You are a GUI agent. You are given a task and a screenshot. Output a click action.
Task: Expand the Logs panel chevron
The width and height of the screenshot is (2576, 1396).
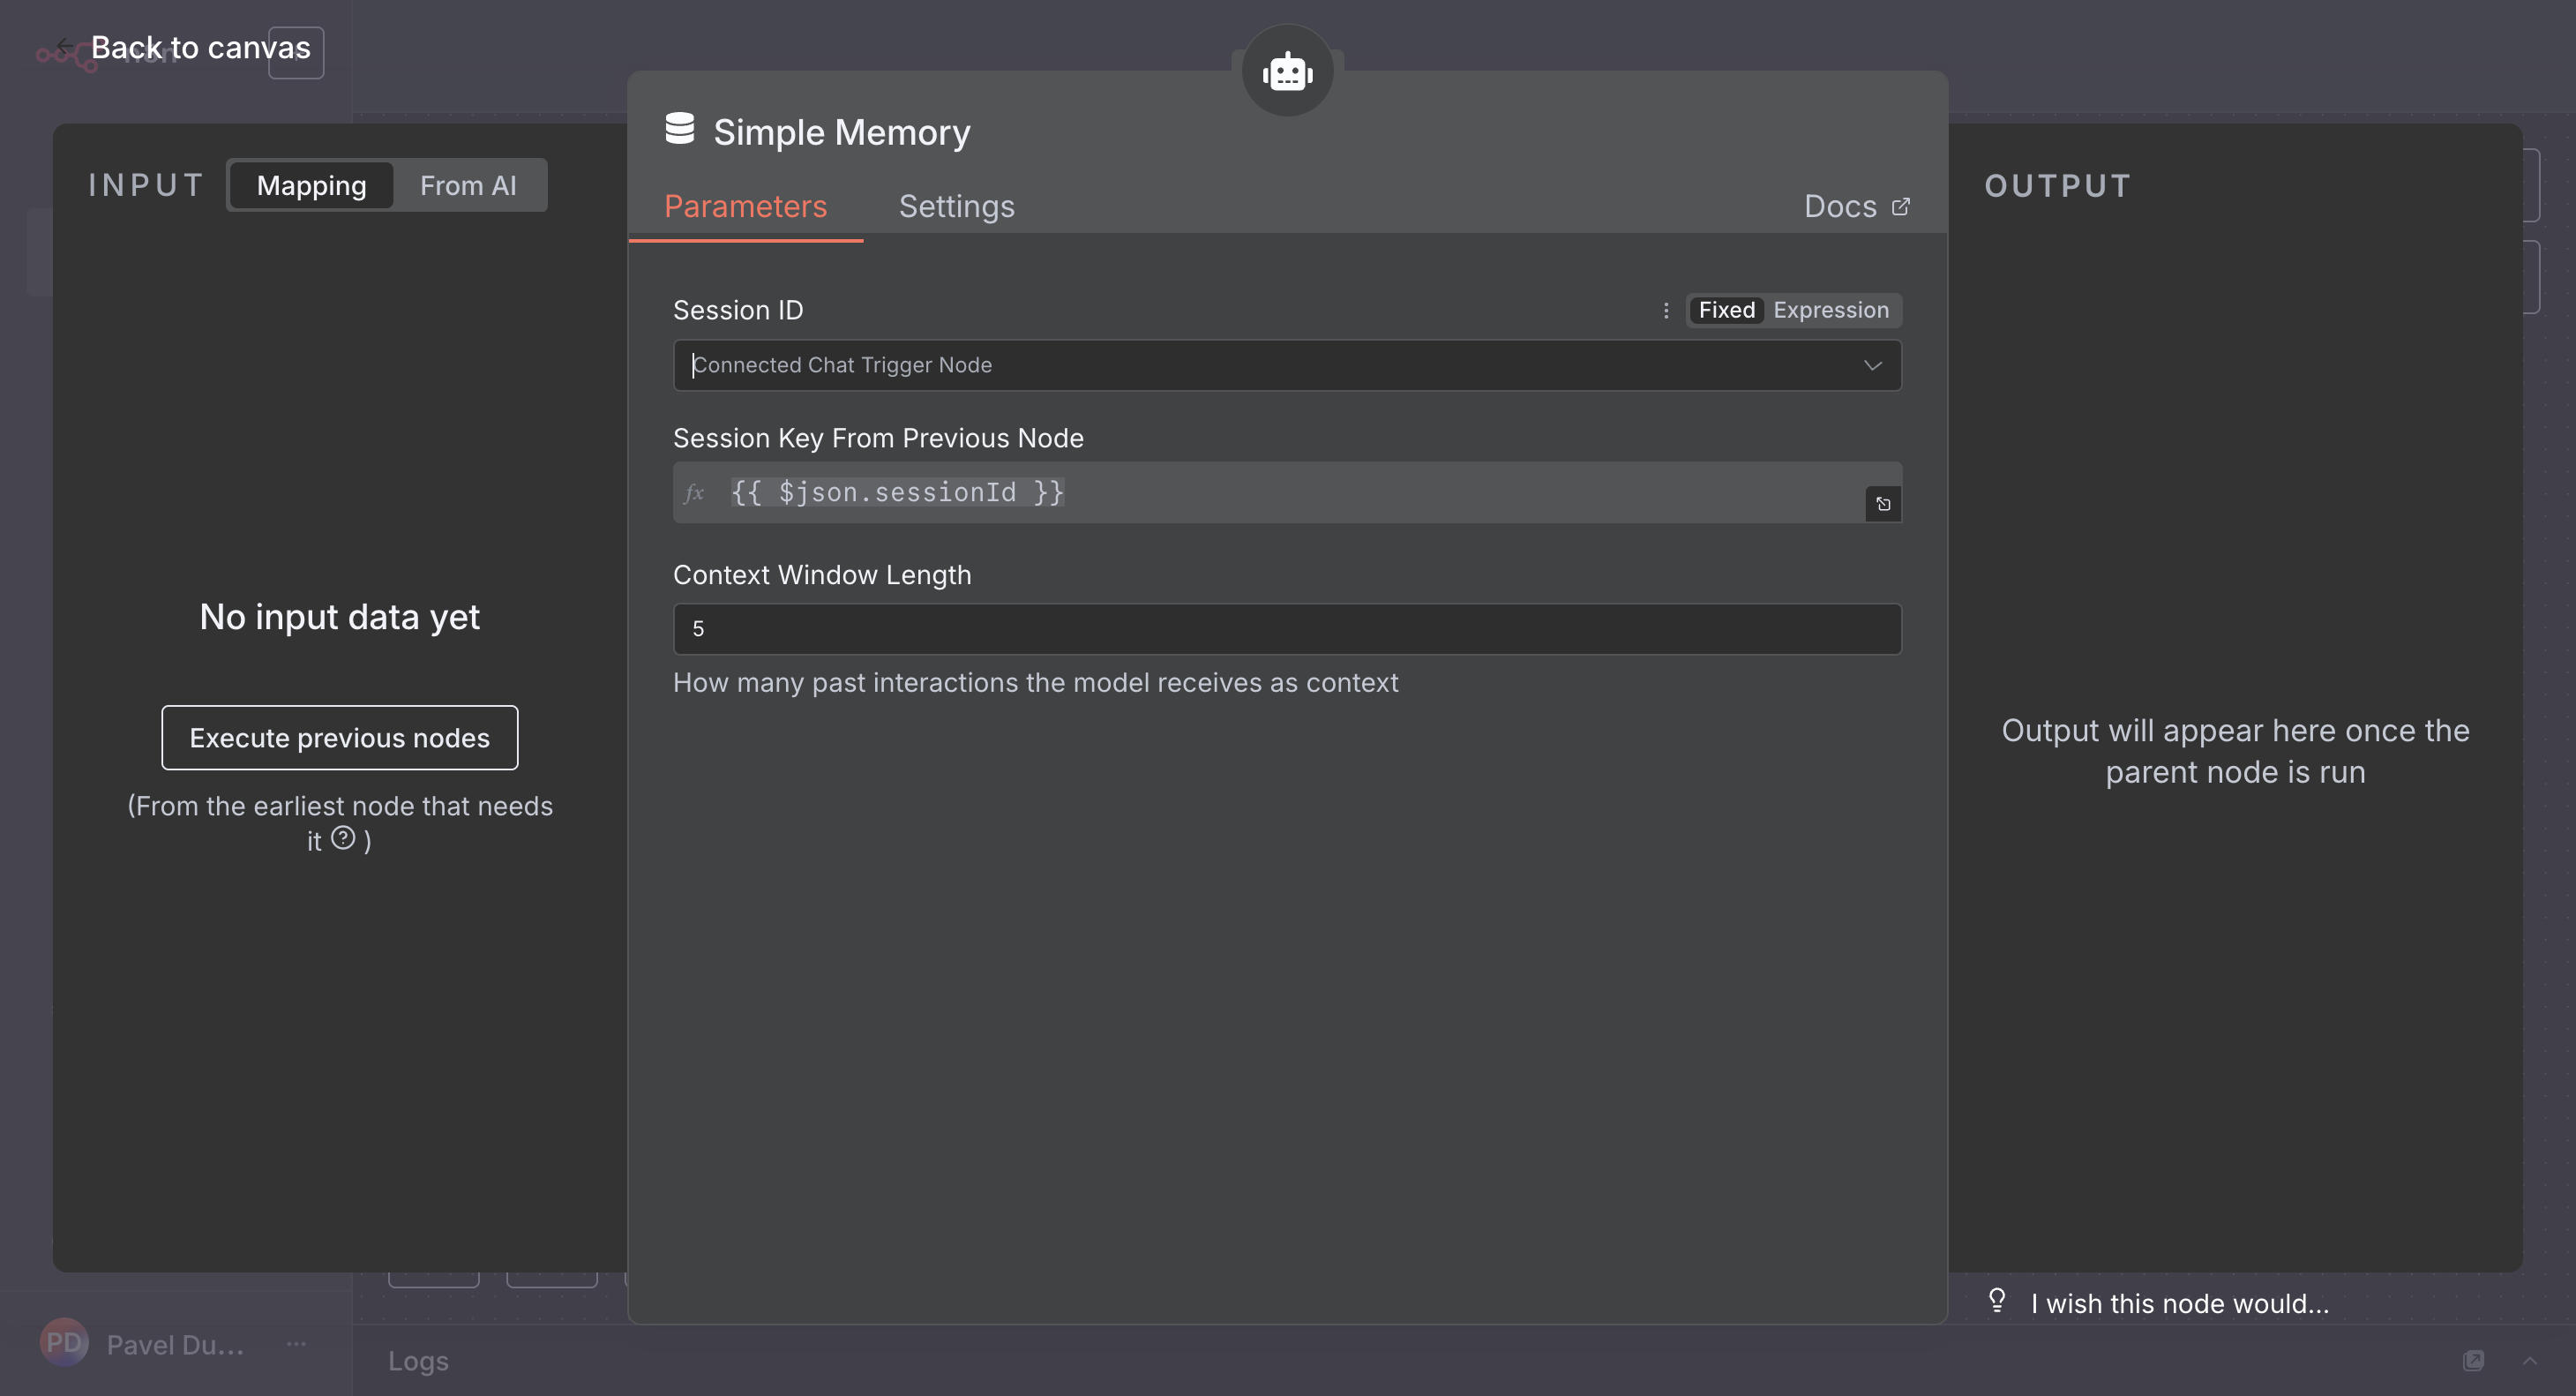[2530, 1360]
